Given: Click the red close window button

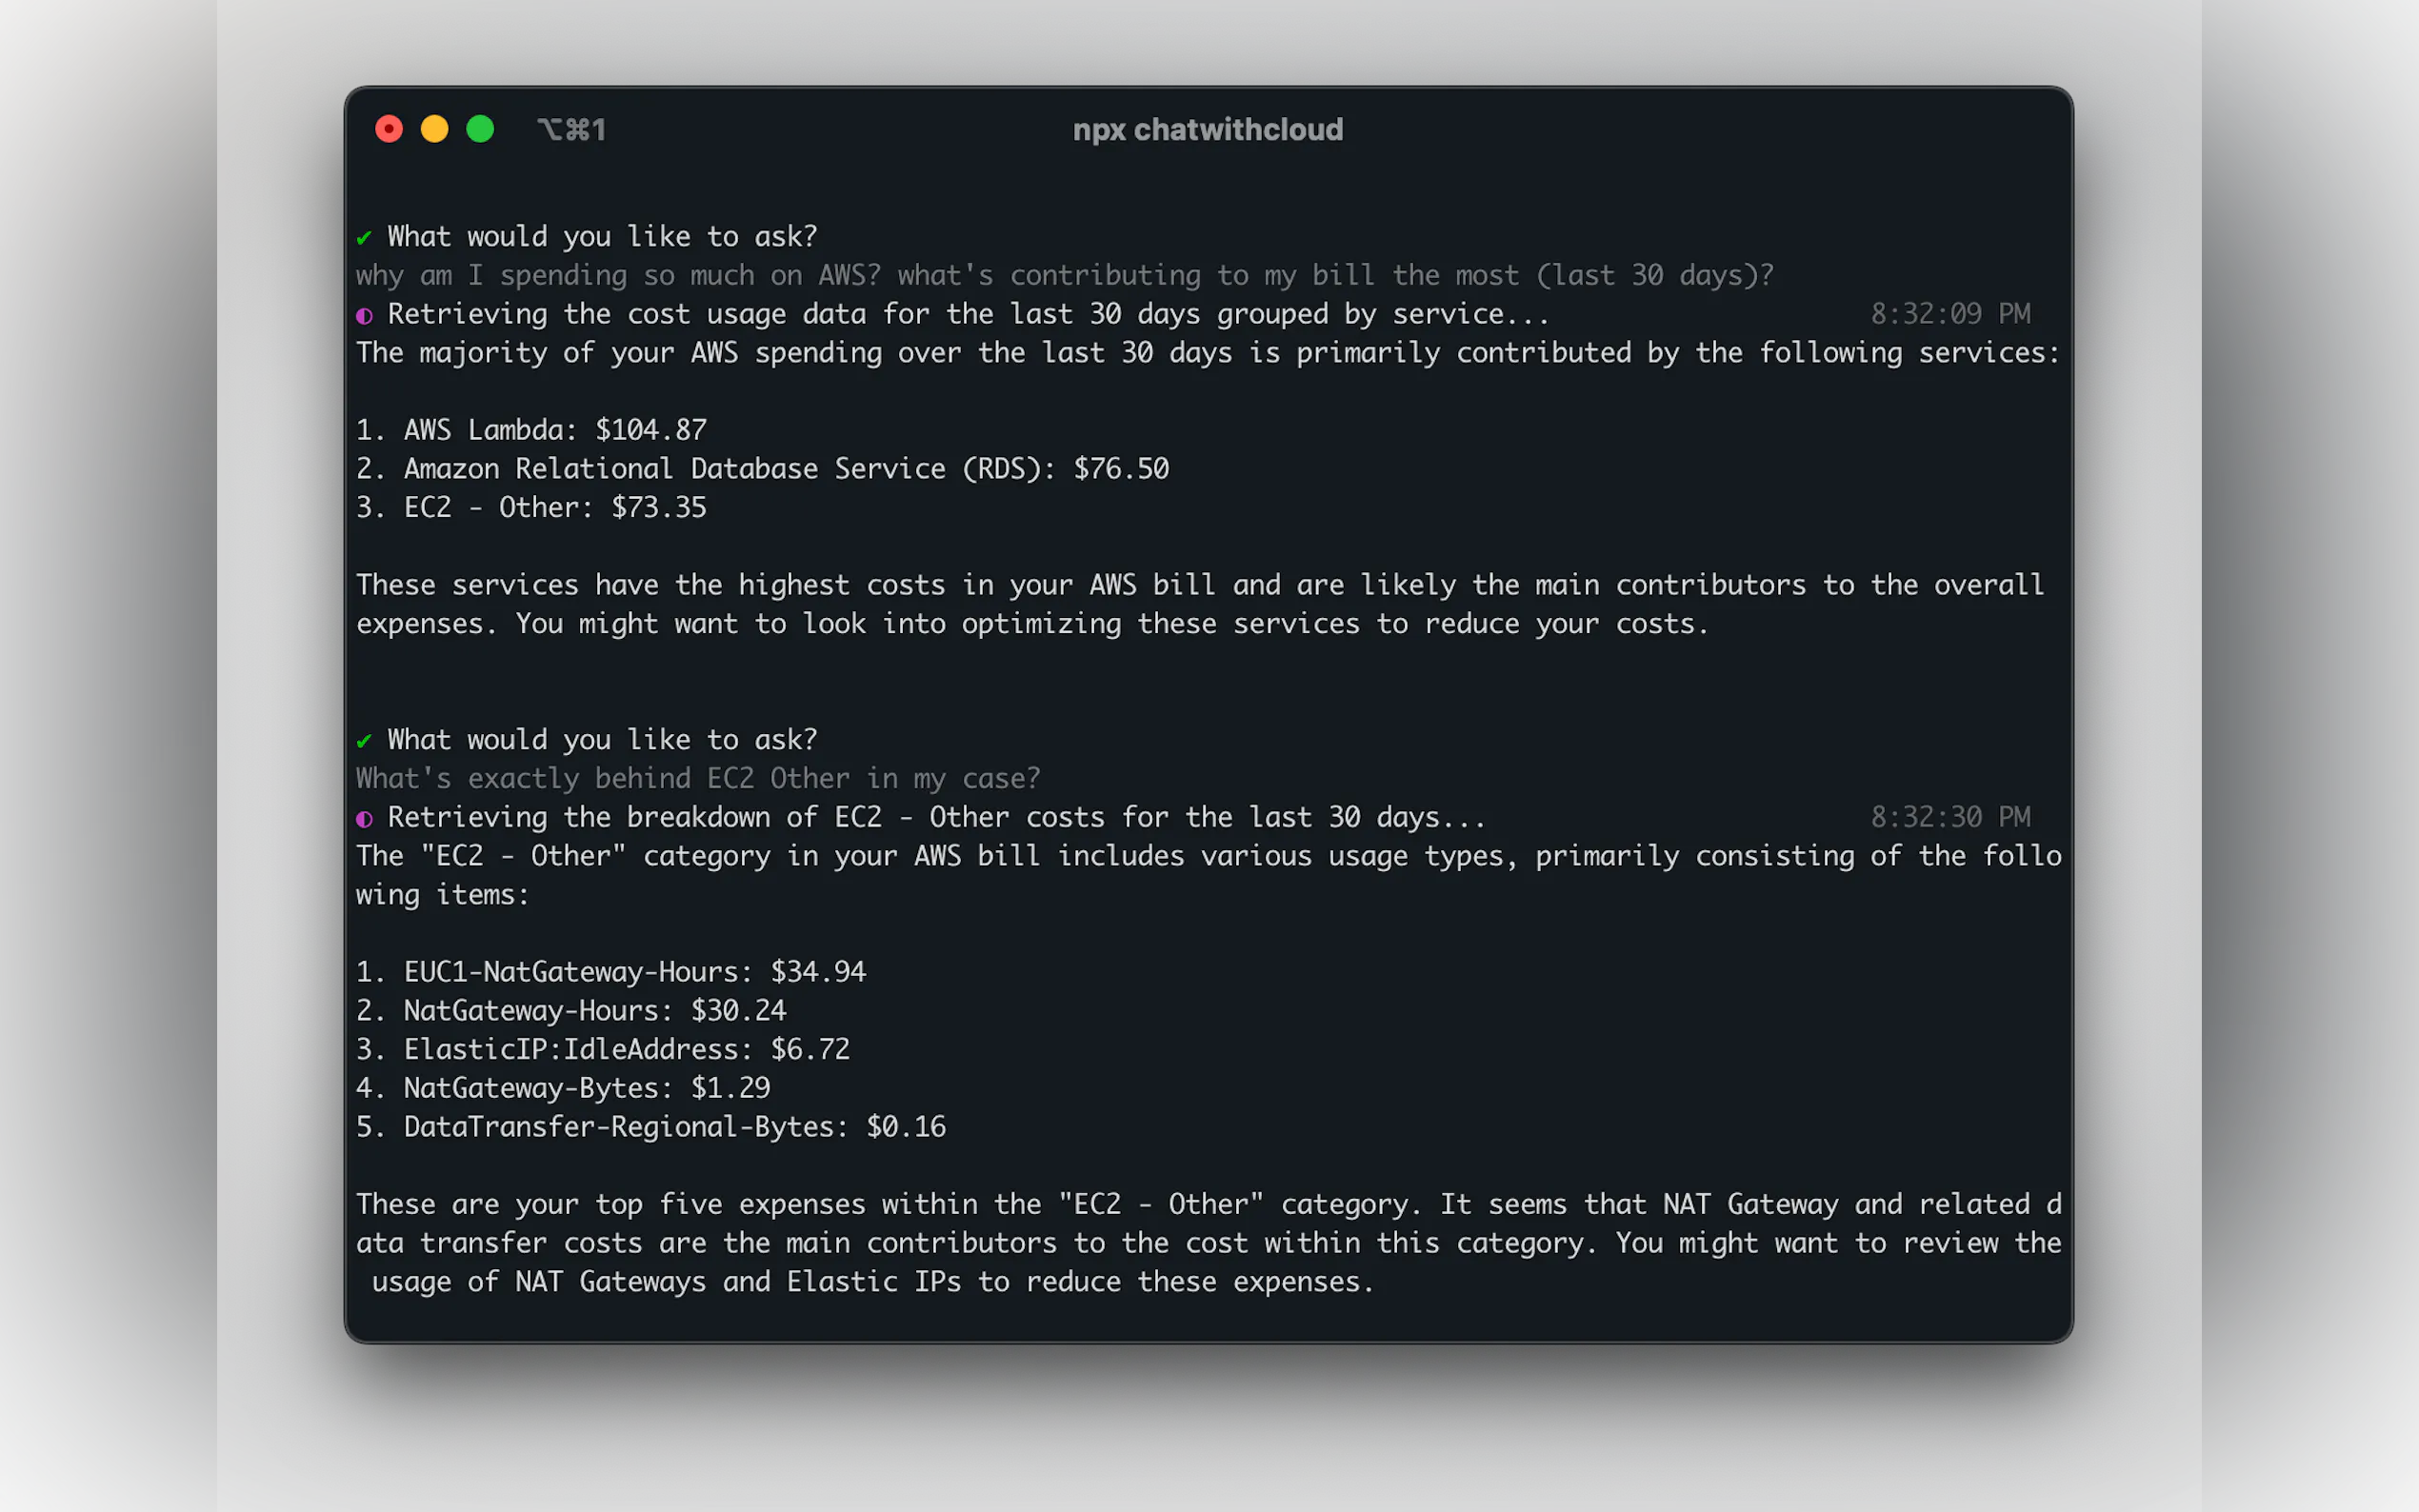Looking at the screenshot, I should coord(388,129).
